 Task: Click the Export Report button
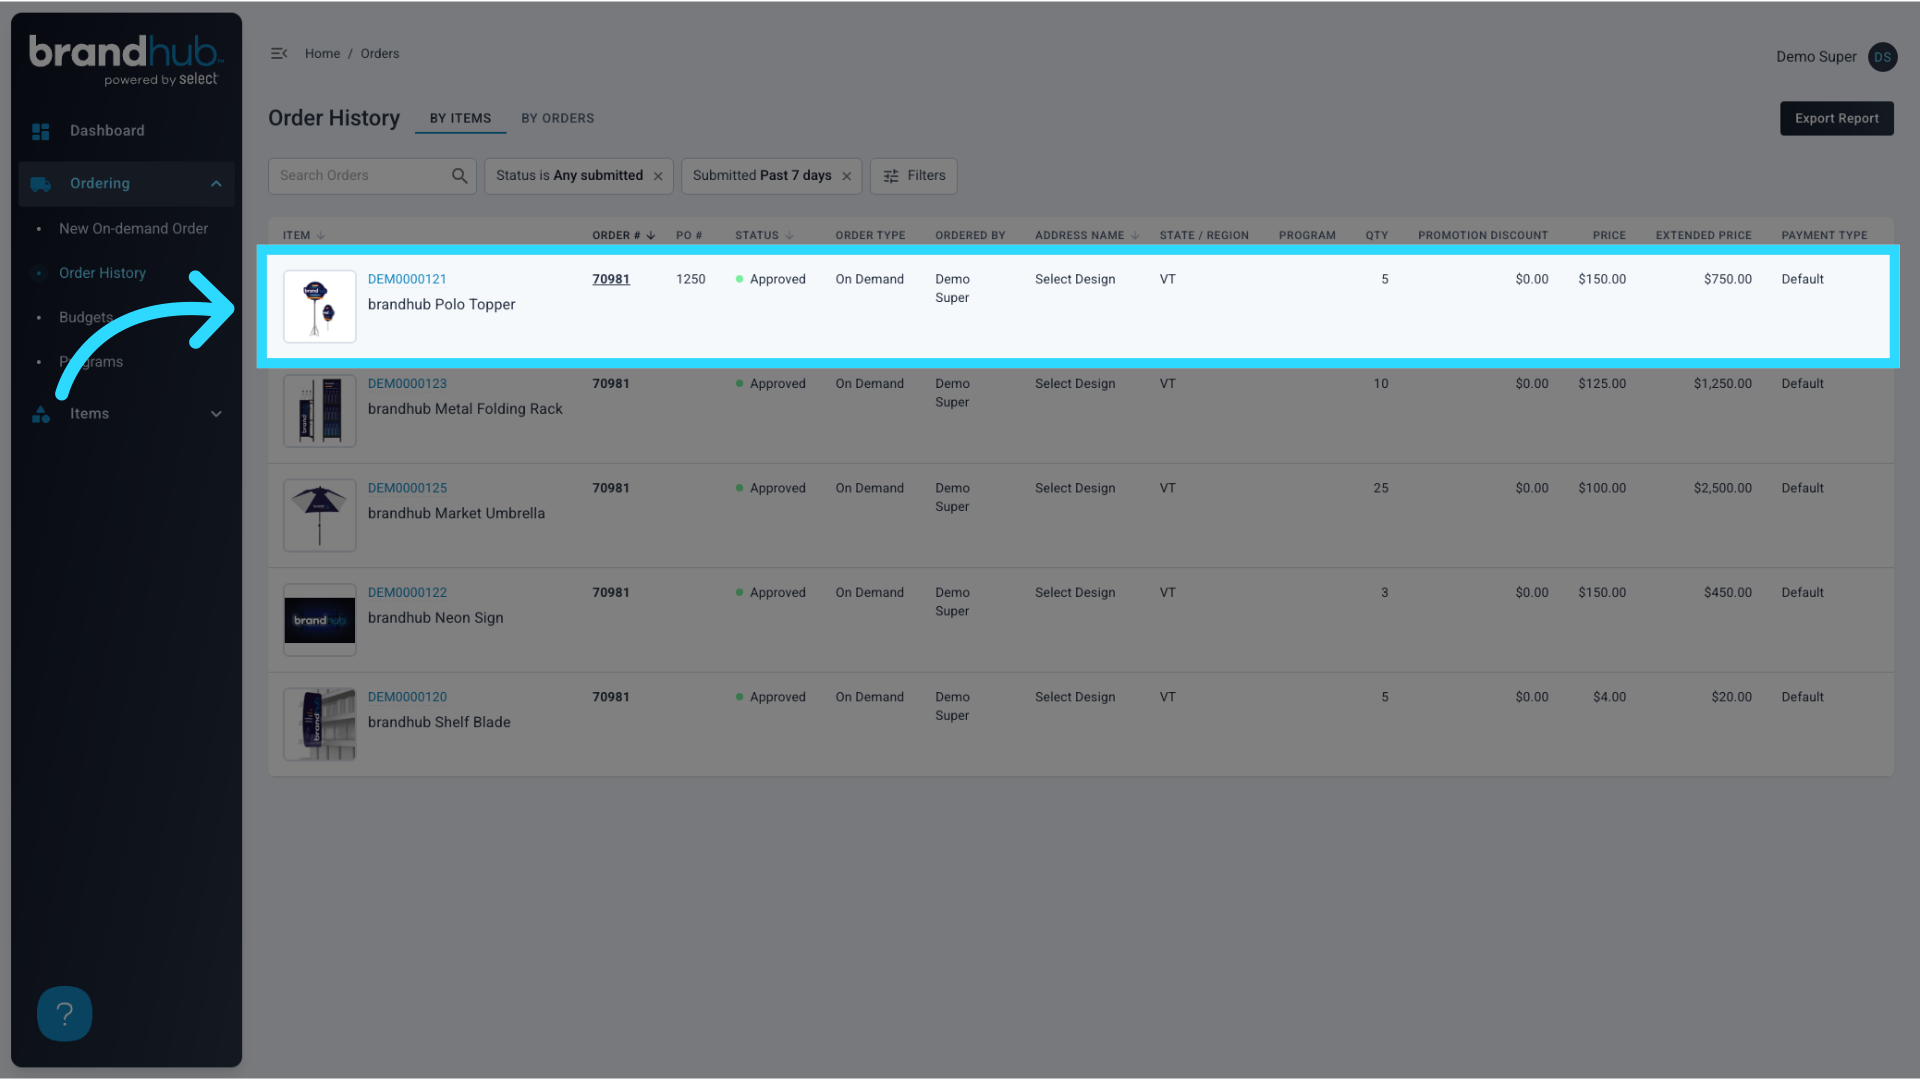coord(1836,118)
